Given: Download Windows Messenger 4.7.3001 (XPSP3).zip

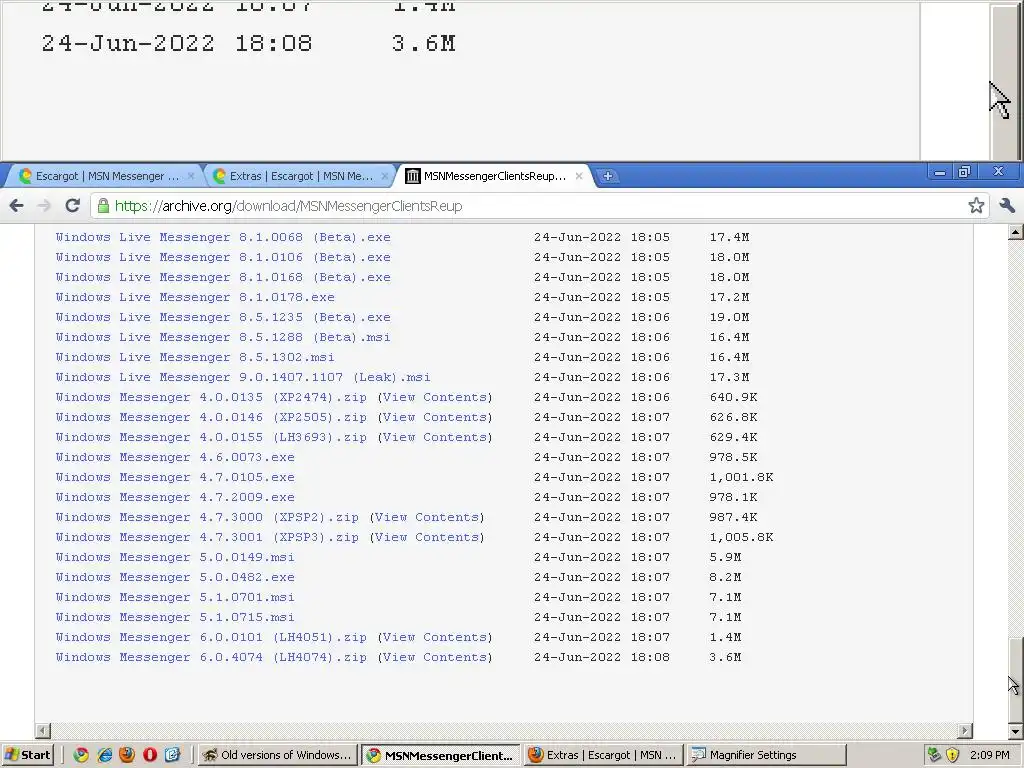Looking at the screenshot, I should [207, 537].
